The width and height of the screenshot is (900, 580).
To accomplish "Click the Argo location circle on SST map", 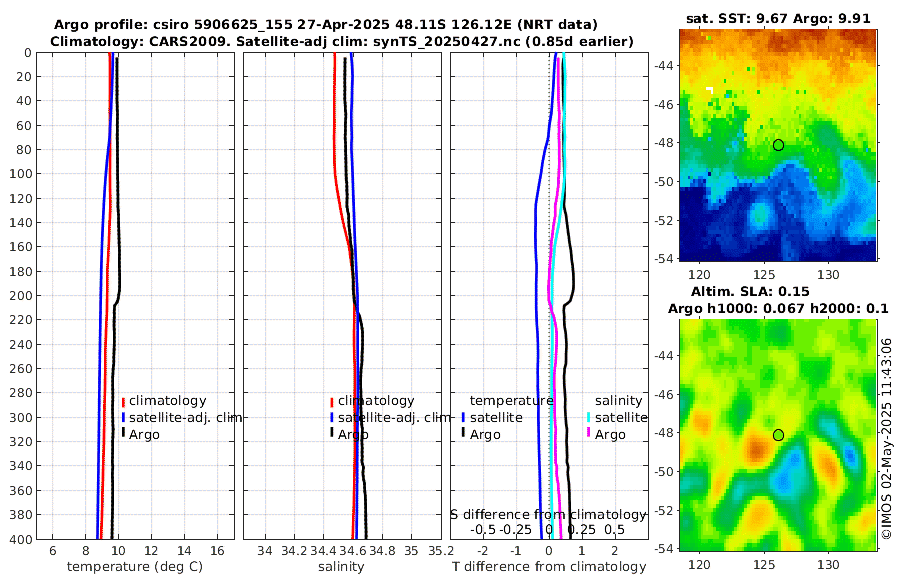I will tap(778, 145).
